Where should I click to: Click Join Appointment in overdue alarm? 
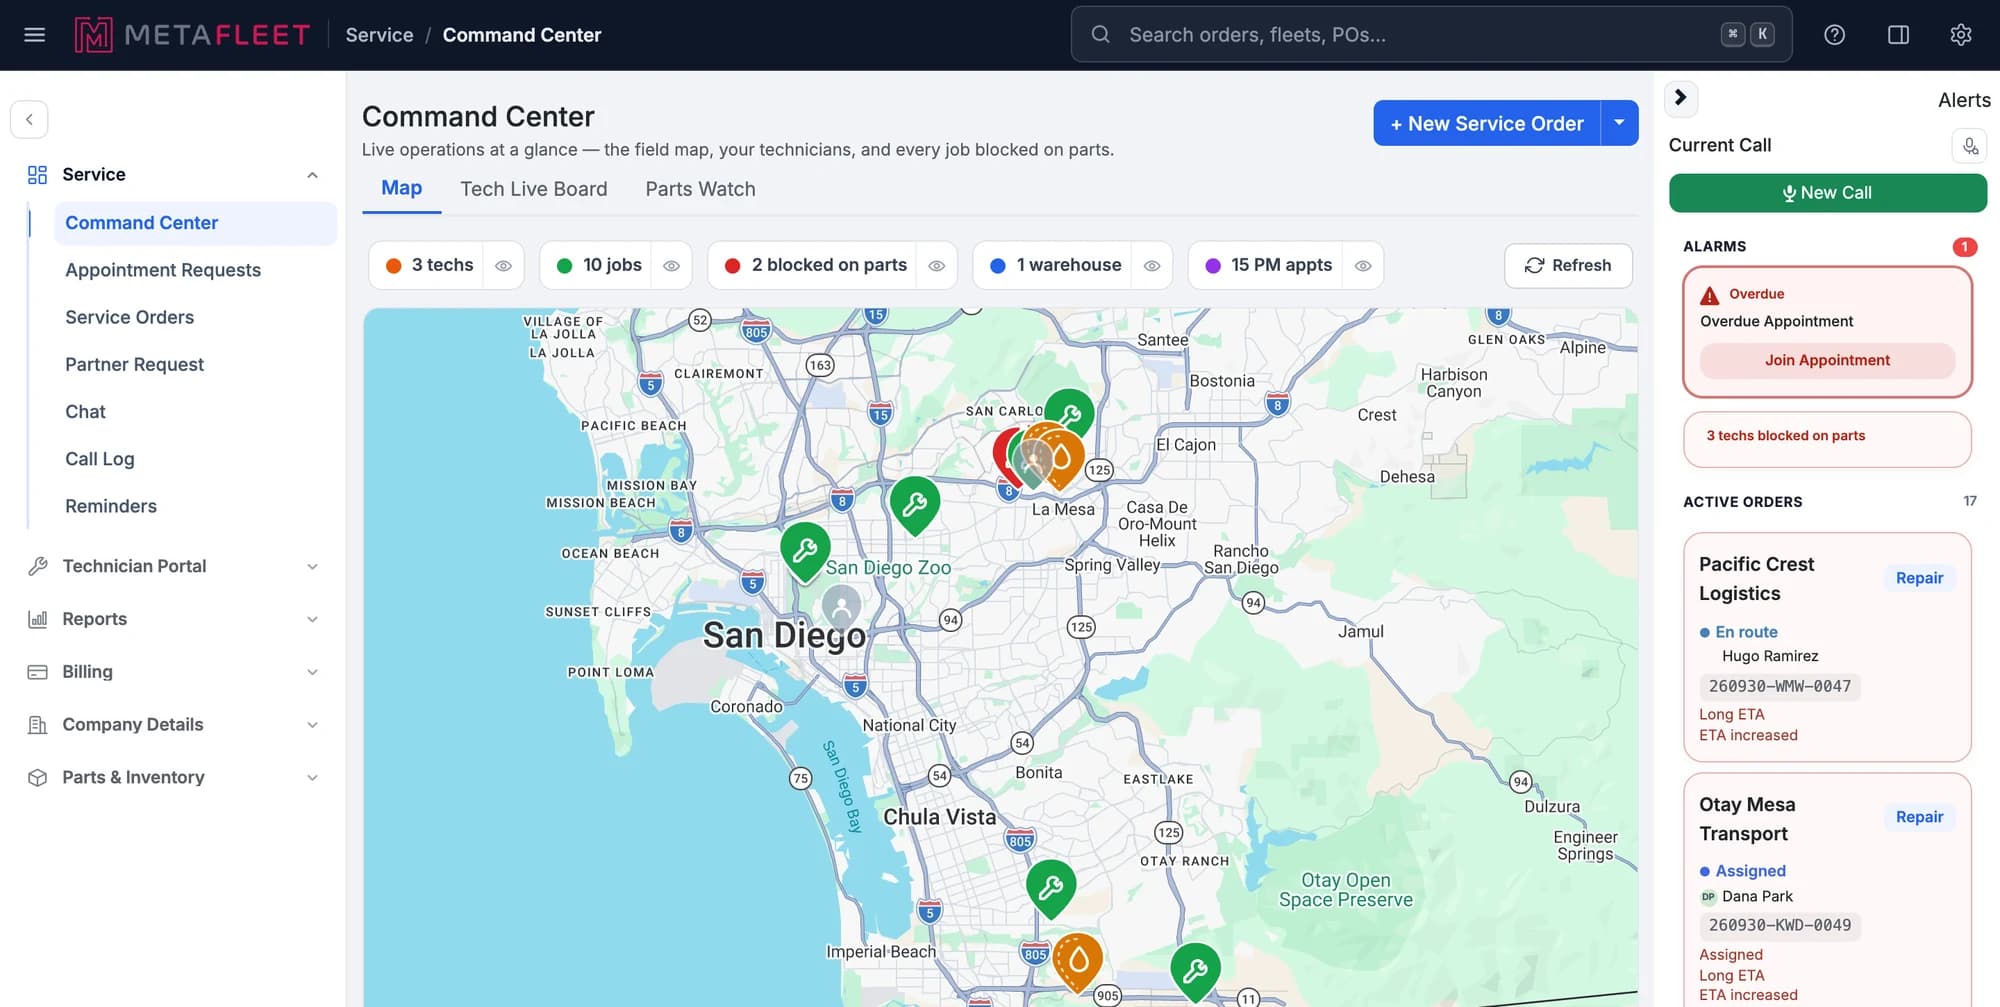click(x=1827, y=361)
